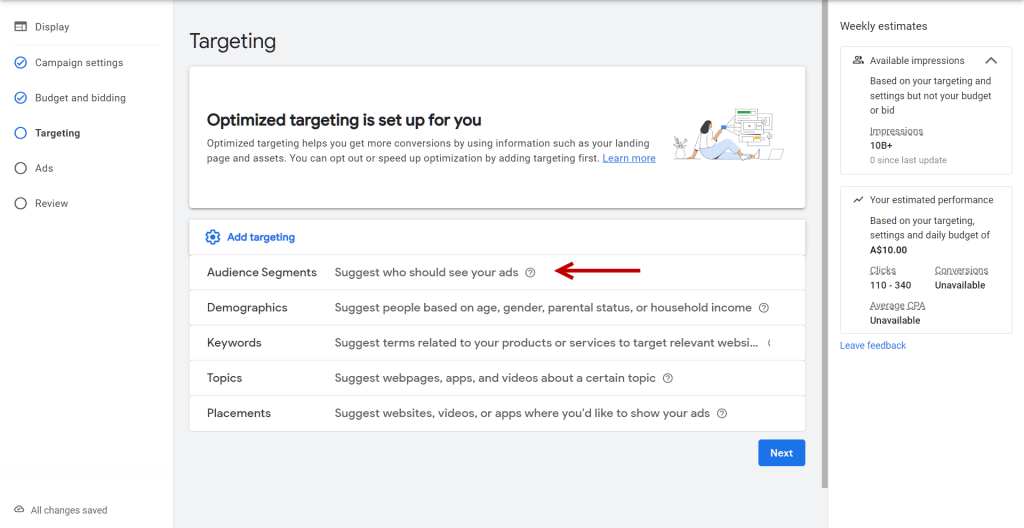Expand the Audience Segments row
Viewport: 1024px width, 528px height.
coord(262,273)
